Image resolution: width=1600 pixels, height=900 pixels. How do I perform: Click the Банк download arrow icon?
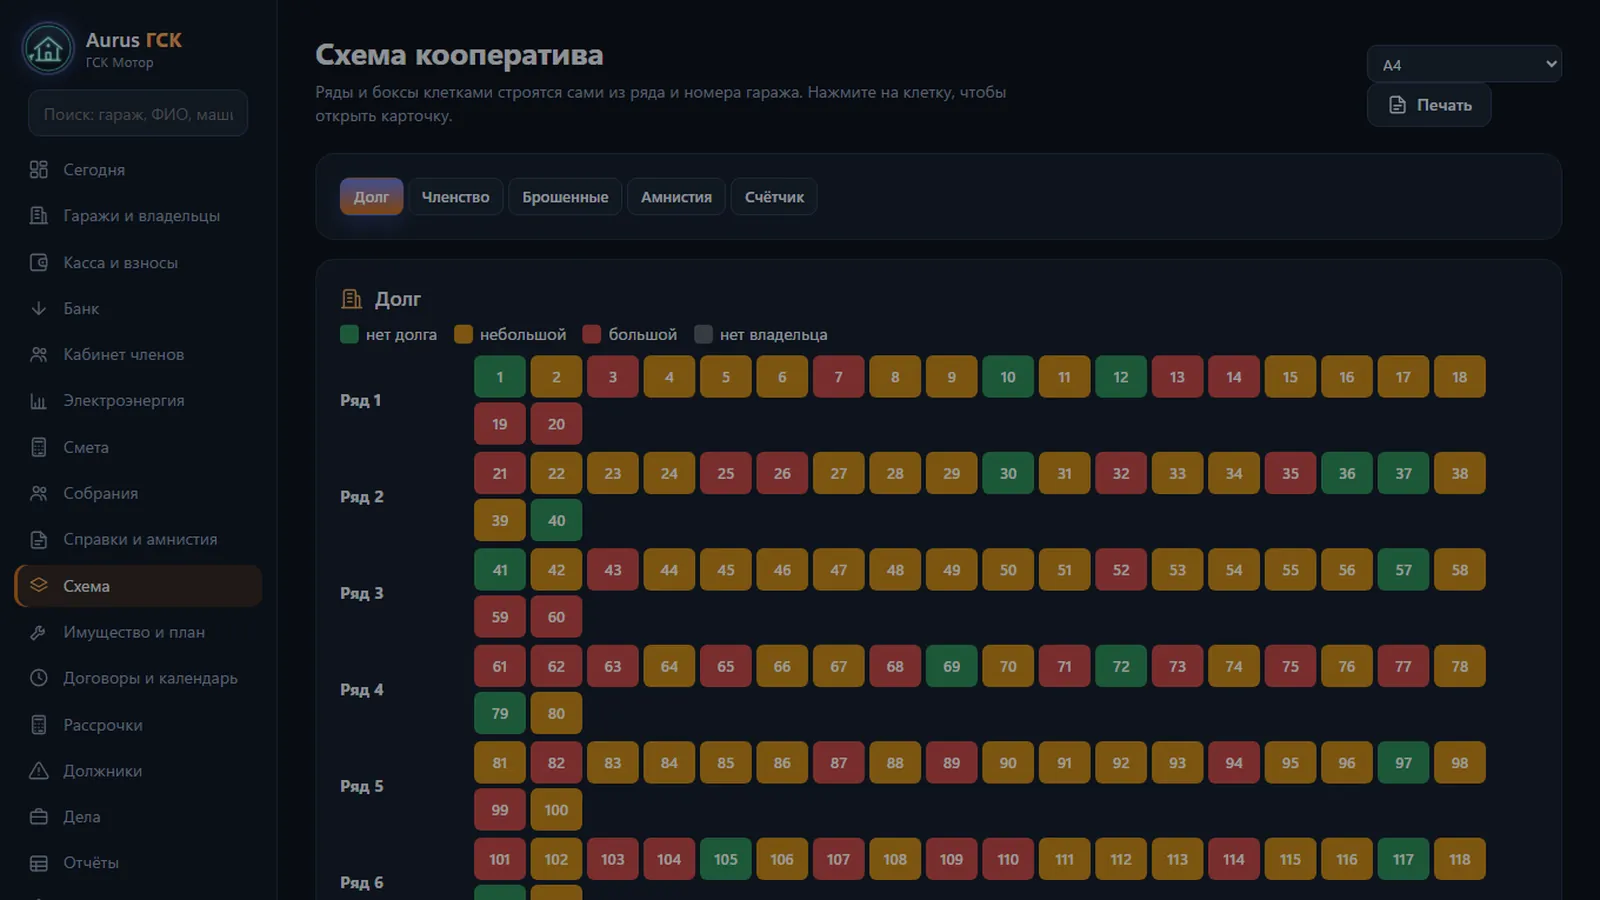[39, 309]
